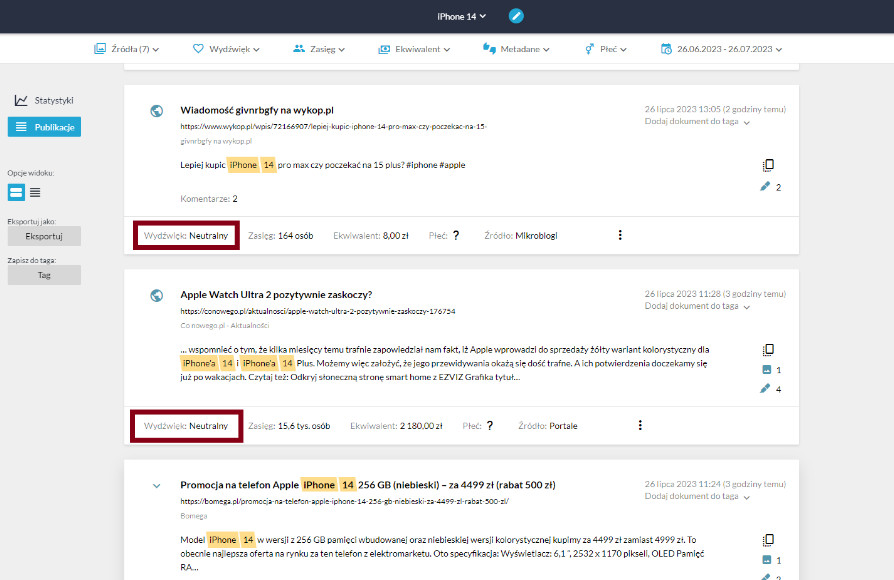Go to Statystyki in the sidebar
The height and width of the screenshot is (580, 894).
pyautogui.click(x=44, y=100)
